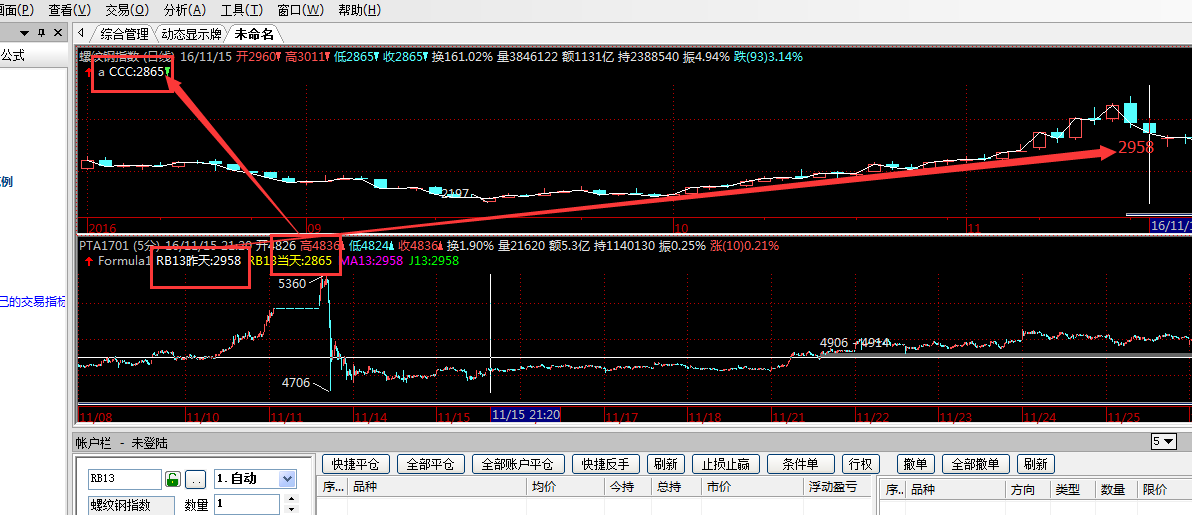Switch to the 动态显示牌 tab
Image resolution: width=1192 pixels, height=515 pixels.
pyautogui.click(x=191, y=33)
